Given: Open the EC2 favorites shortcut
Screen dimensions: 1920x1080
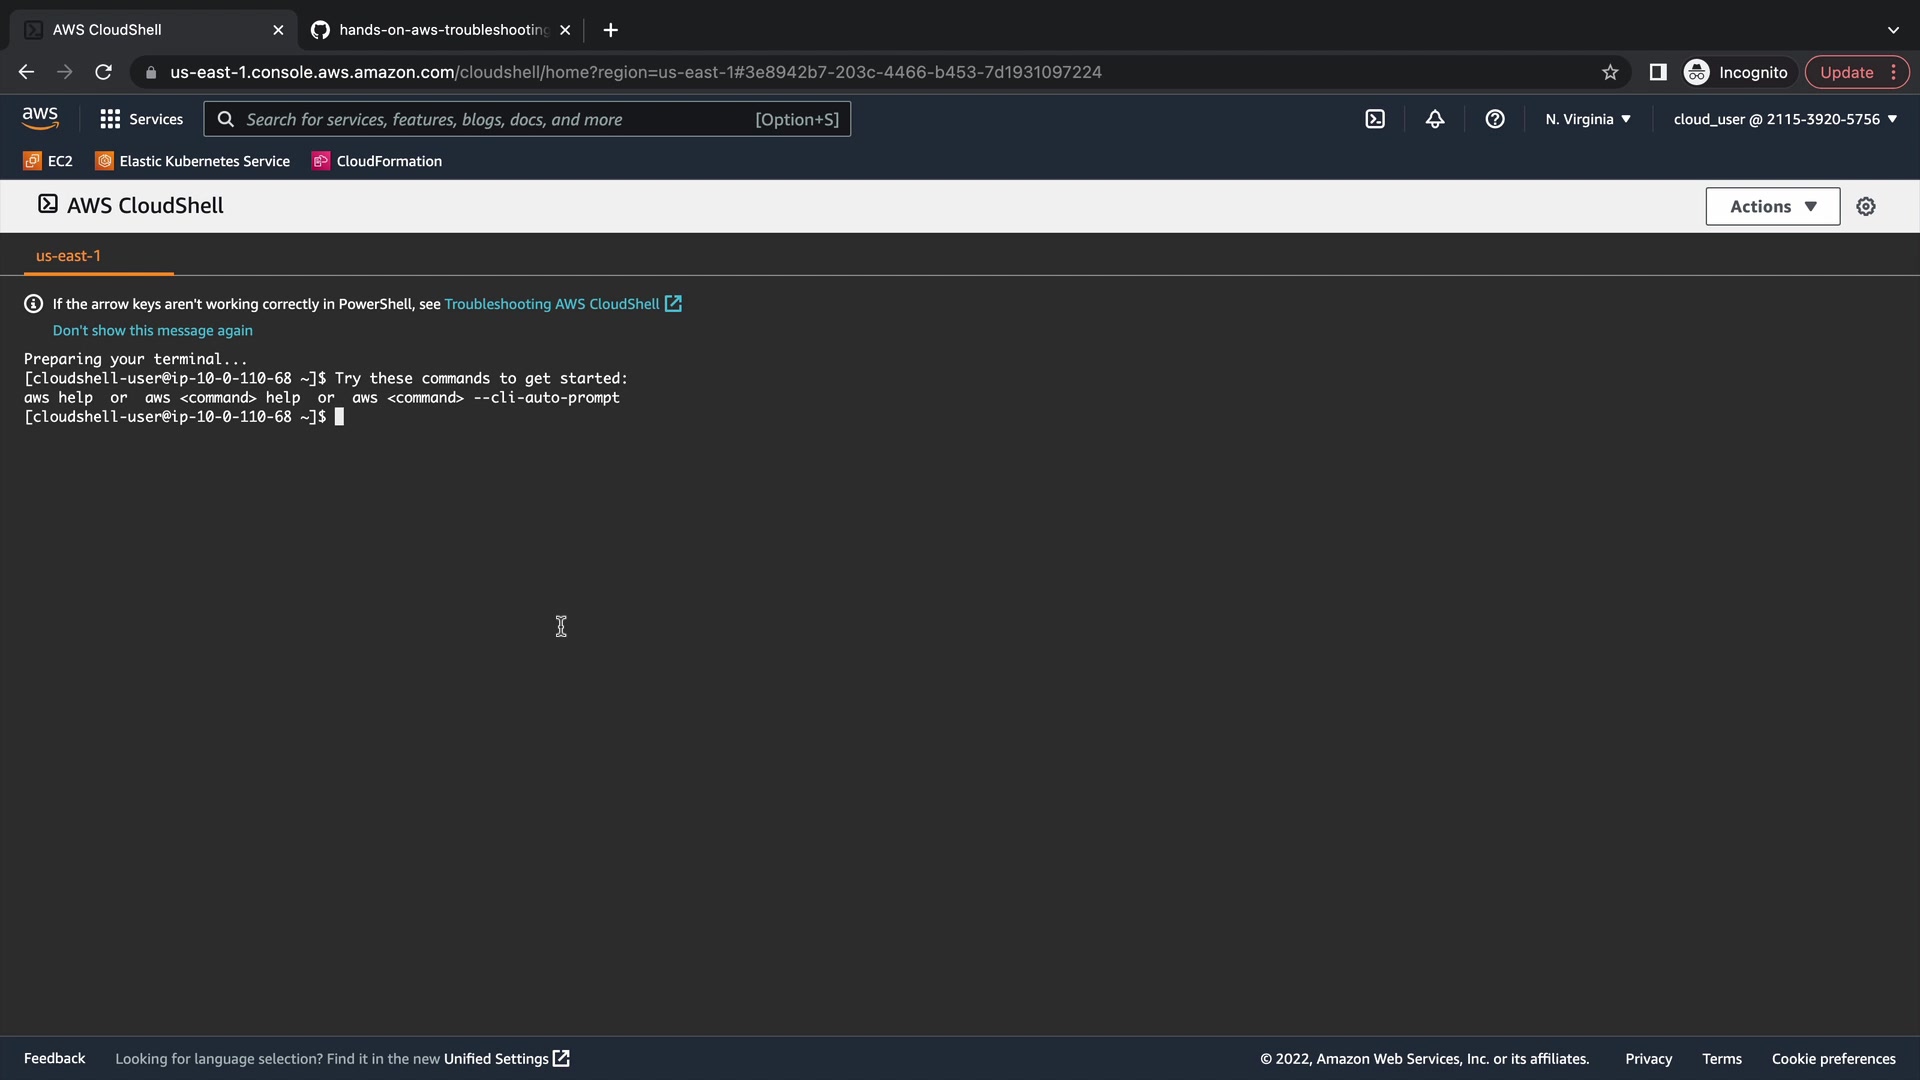Looking at the screenshot, I should 48,161.
